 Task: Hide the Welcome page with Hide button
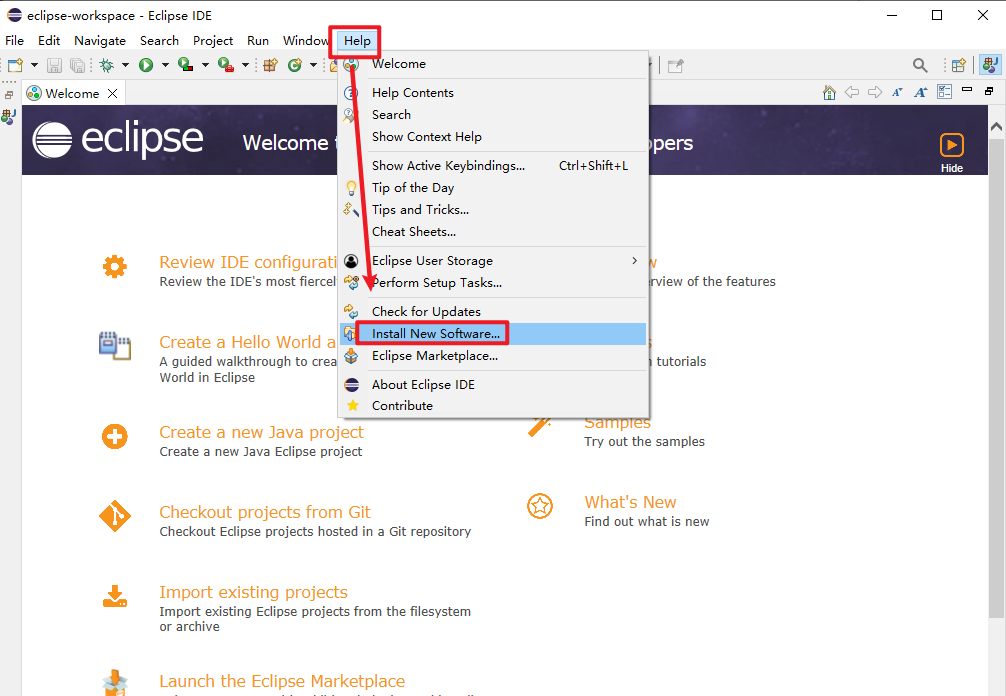[951, 152]
